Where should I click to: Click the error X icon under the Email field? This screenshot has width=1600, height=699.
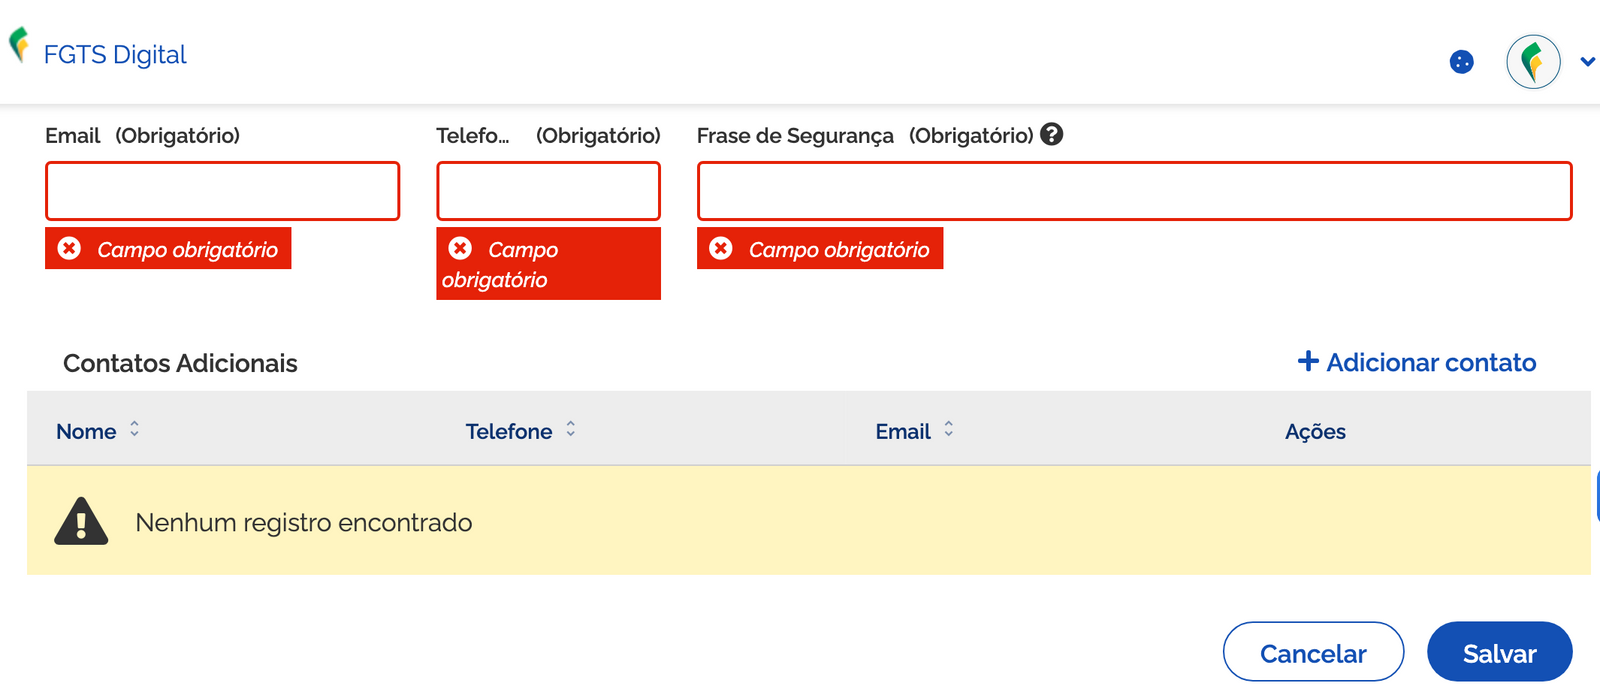click(69, 249)
